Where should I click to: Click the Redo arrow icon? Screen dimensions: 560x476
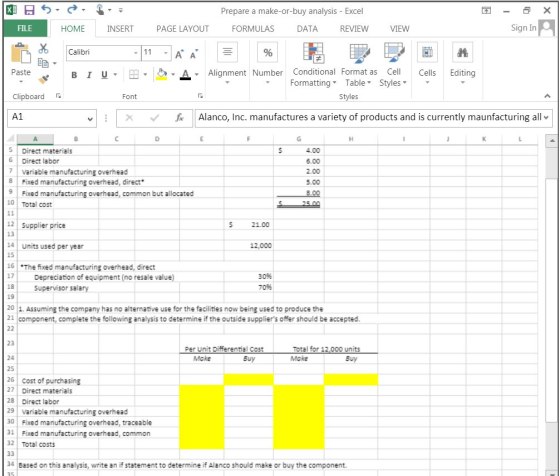click(x=72, y=10)
